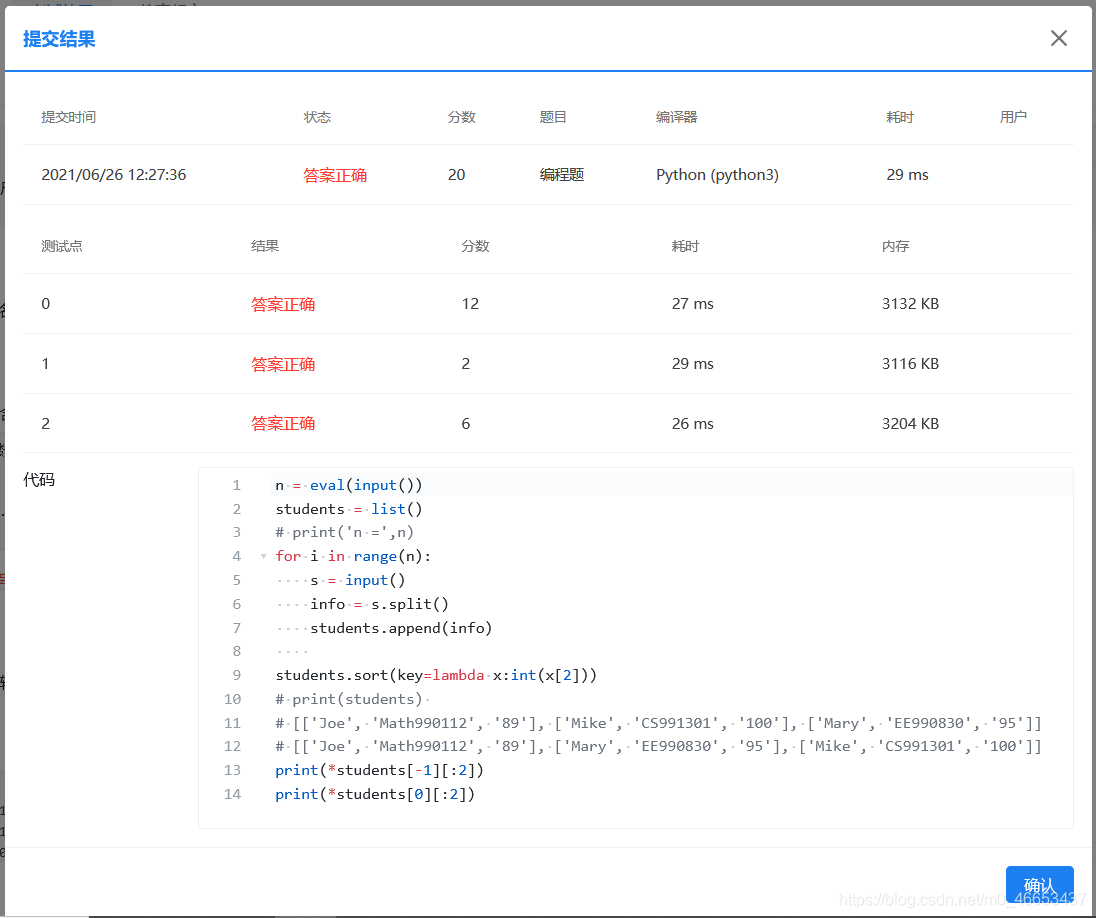Screen dimensions: 1096x918
Task: Click the 编译器 column header
Action: pos(676,117)
